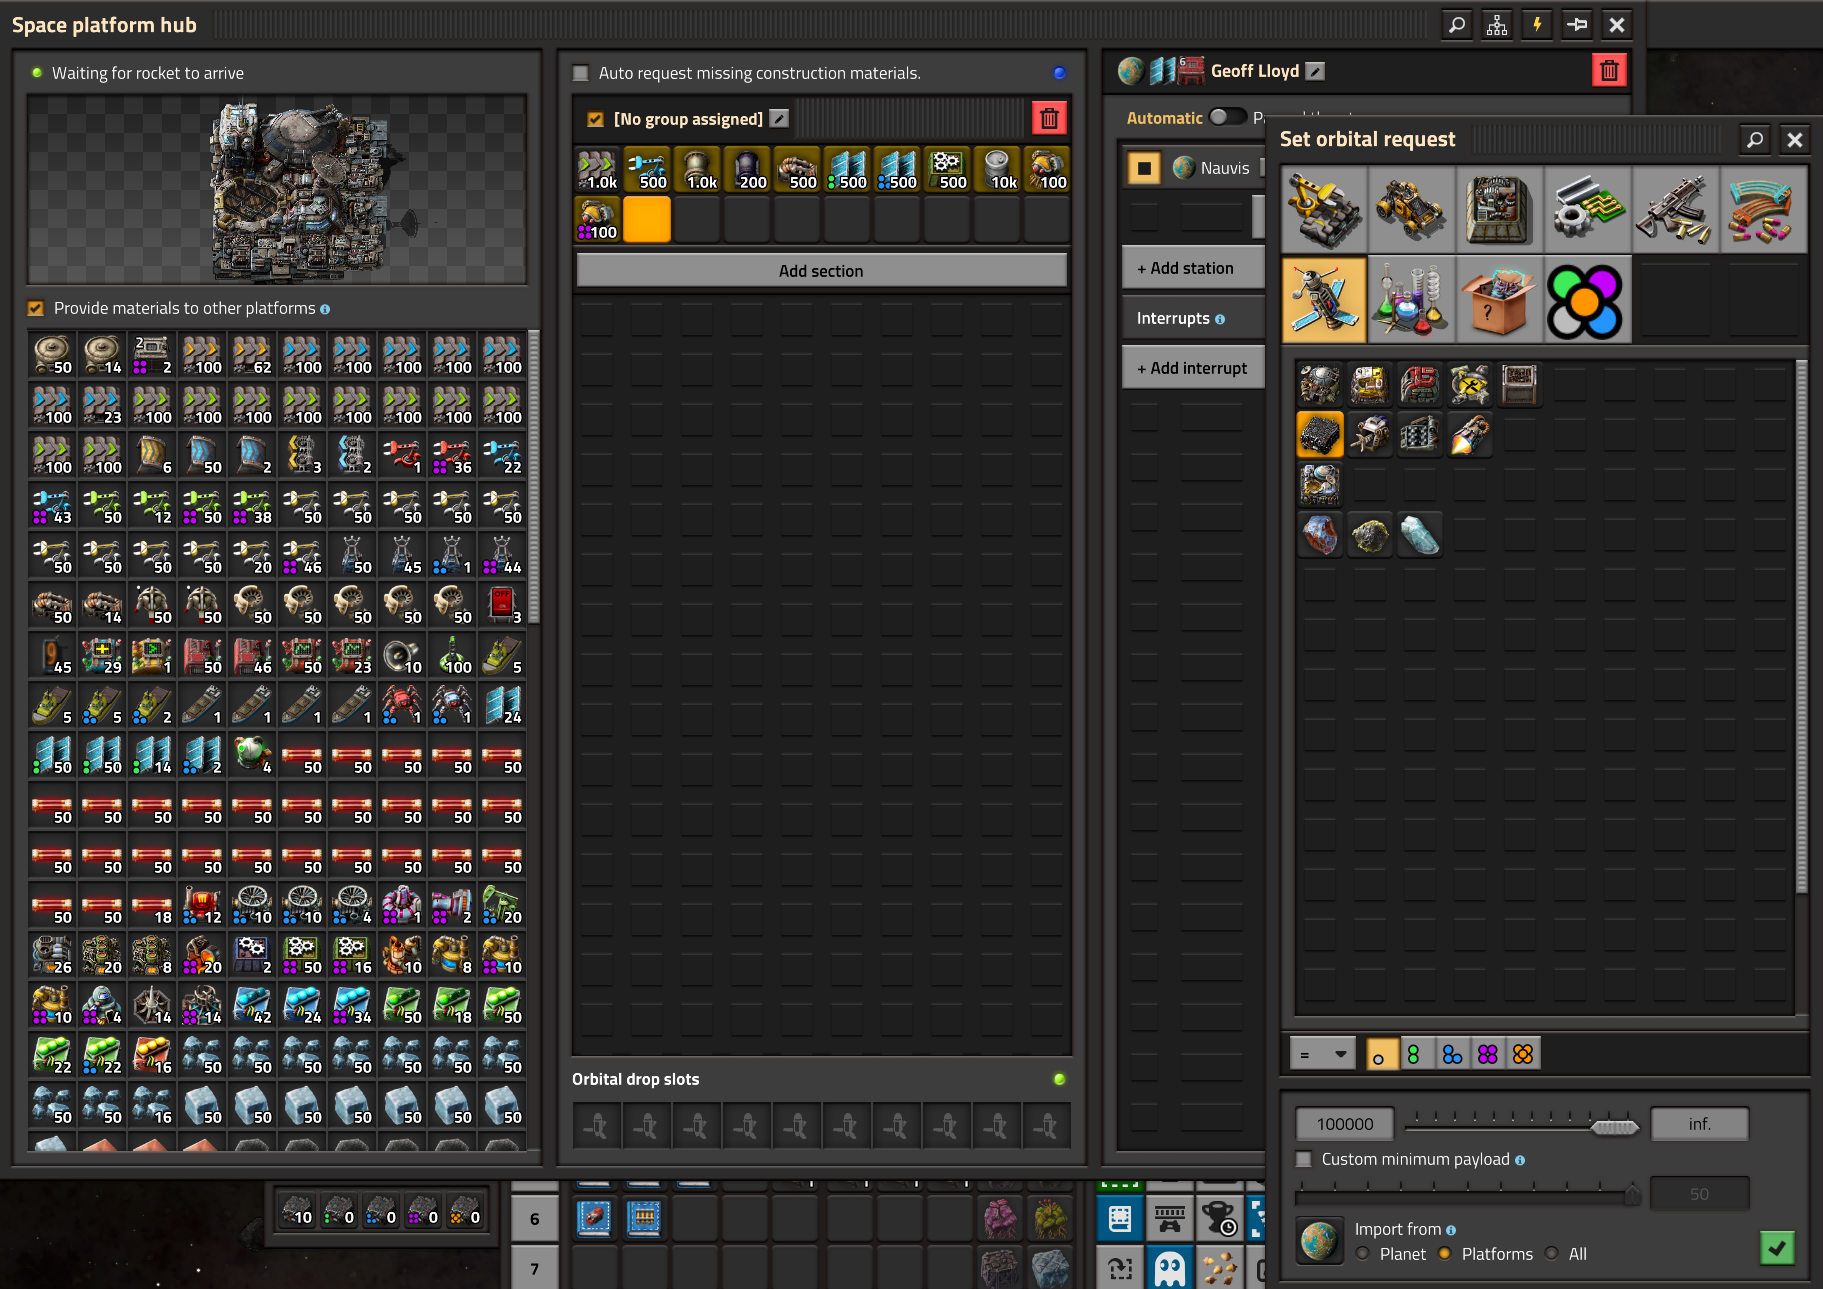Enable Auto request missing construction materials

tap(580, 73)
